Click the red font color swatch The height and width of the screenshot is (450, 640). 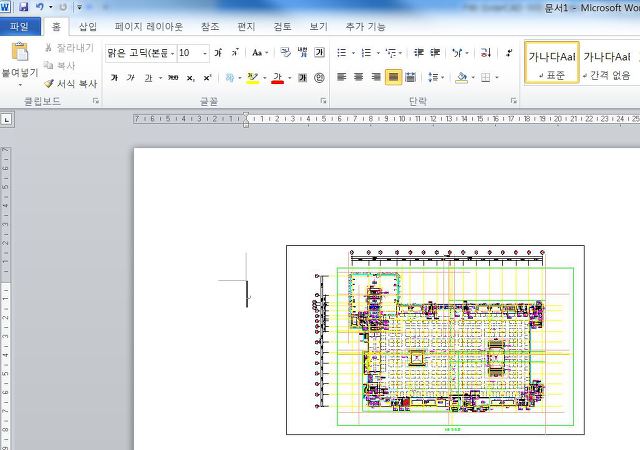click(276, 77)
